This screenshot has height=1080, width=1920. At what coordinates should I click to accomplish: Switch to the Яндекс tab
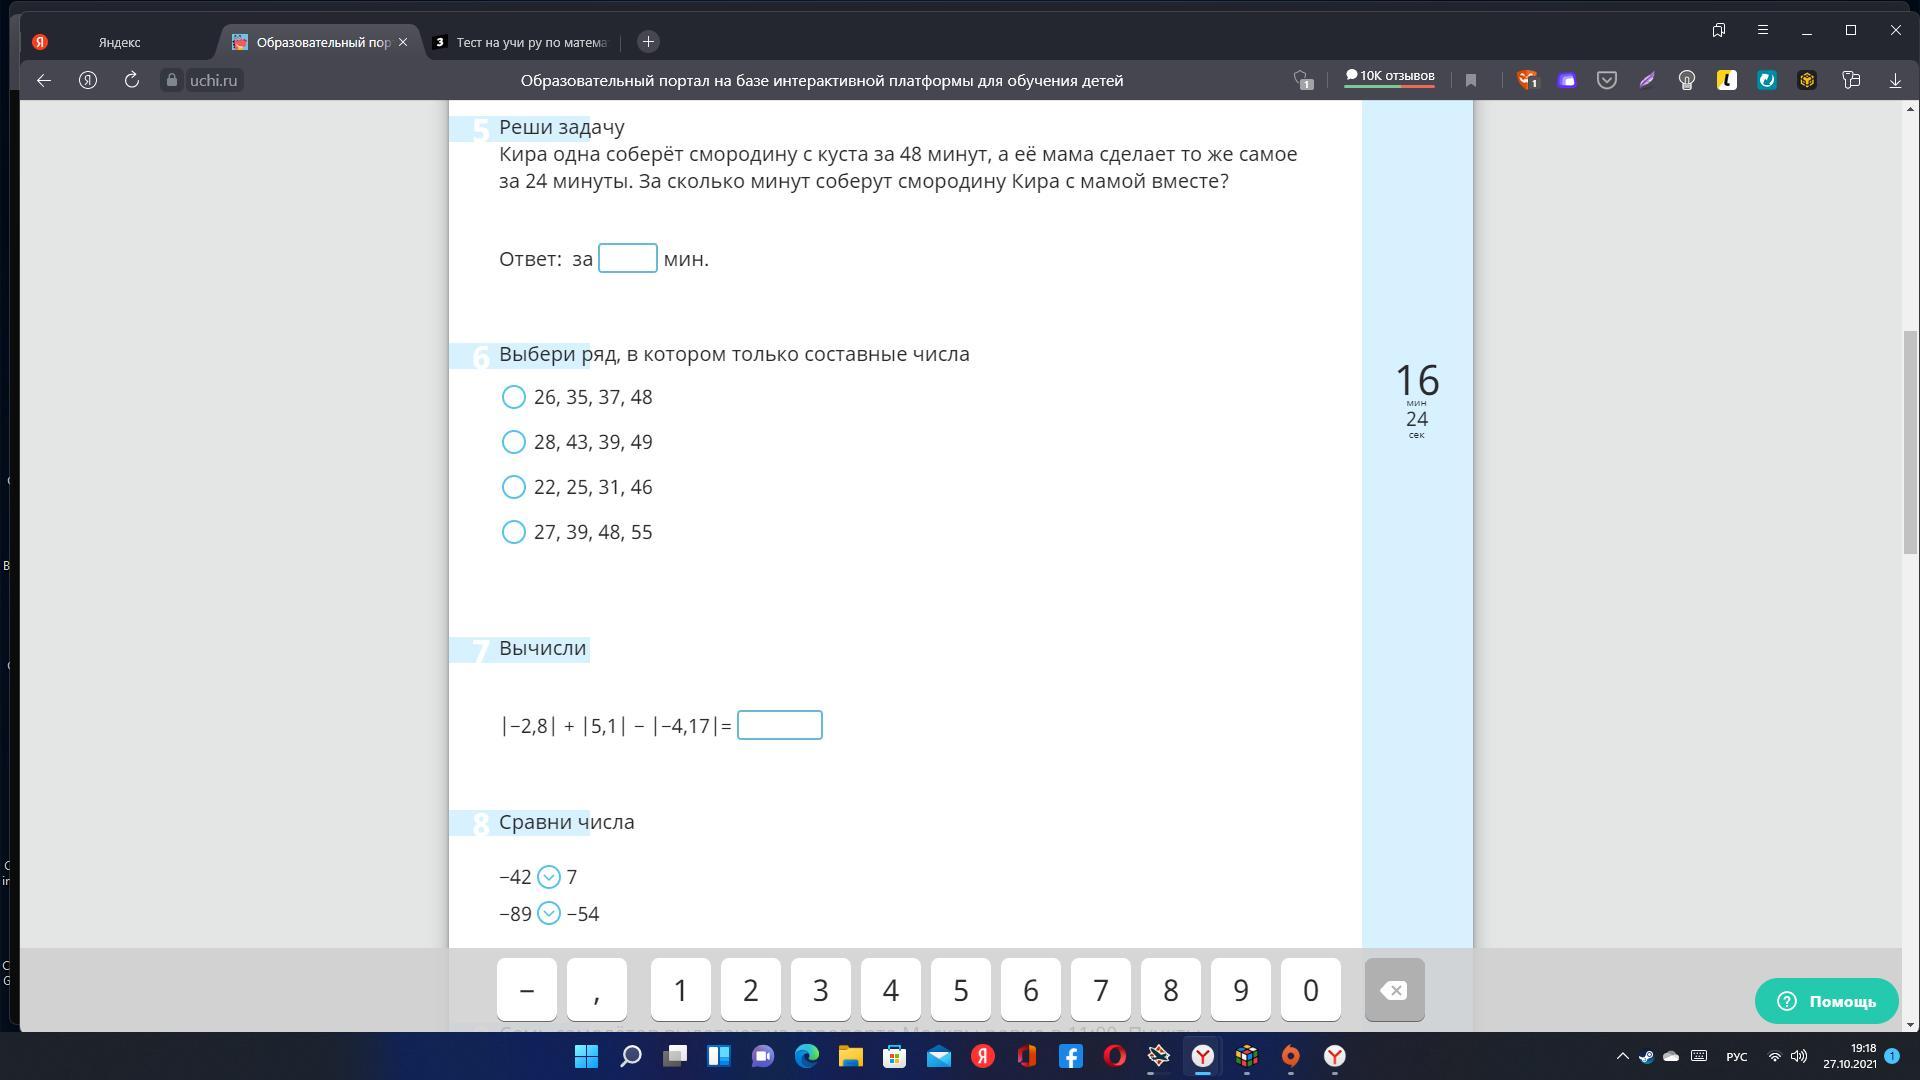(x=119, y=42)
